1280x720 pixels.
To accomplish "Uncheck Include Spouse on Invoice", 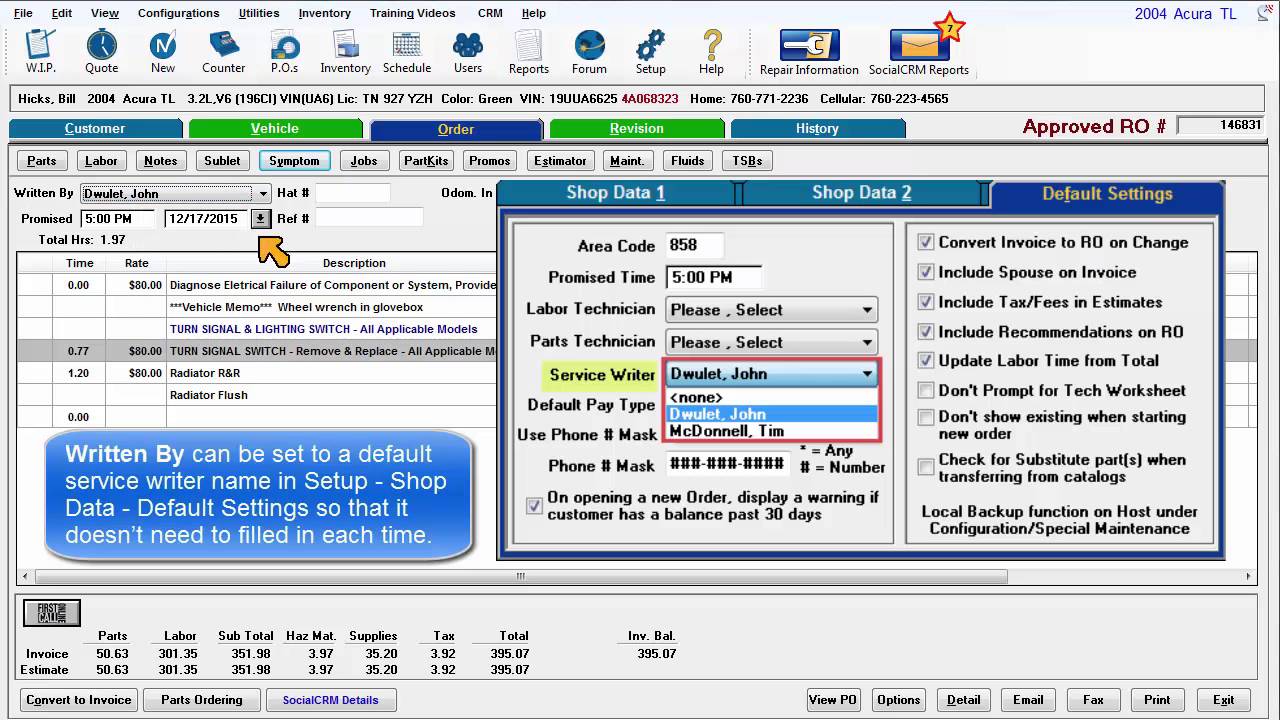I will pyautogui.click(x=926, y=272).
